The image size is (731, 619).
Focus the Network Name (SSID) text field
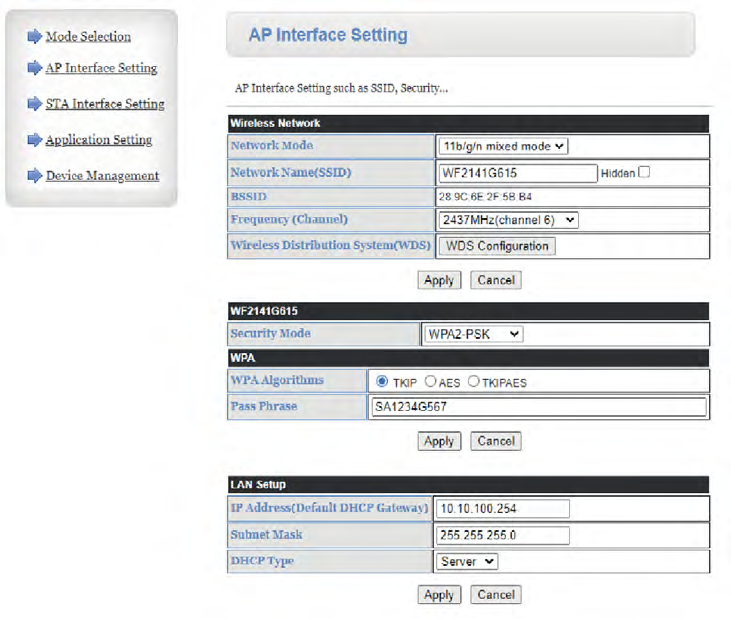click(517, 173)
